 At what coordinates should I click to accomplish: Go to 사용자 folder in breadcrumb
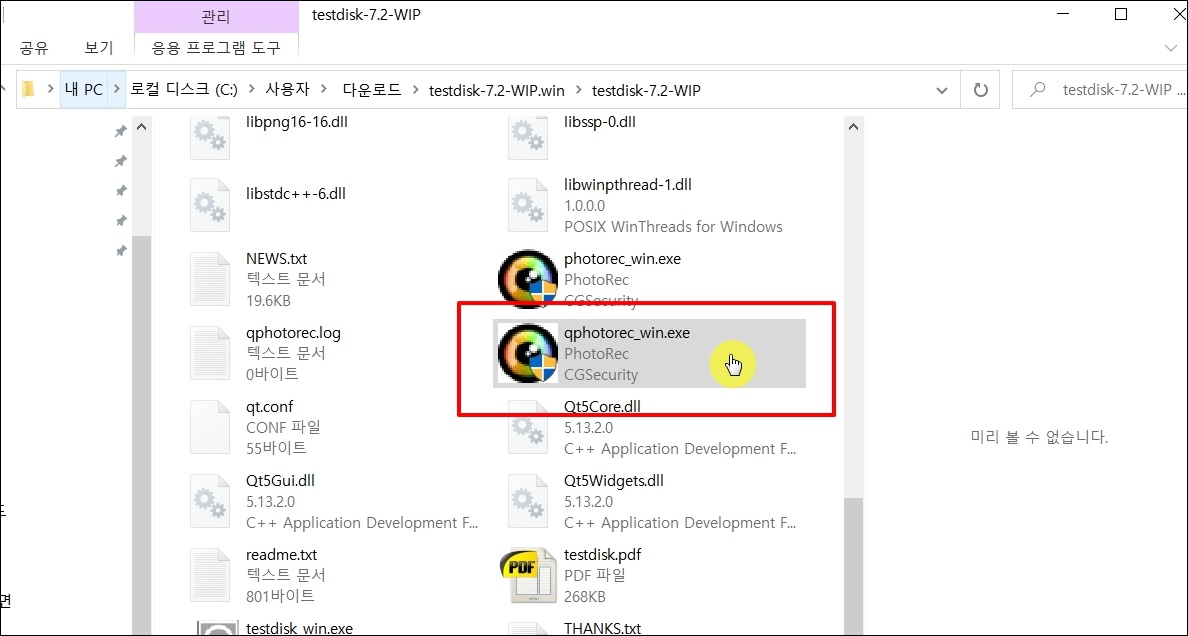click(288, 90)
